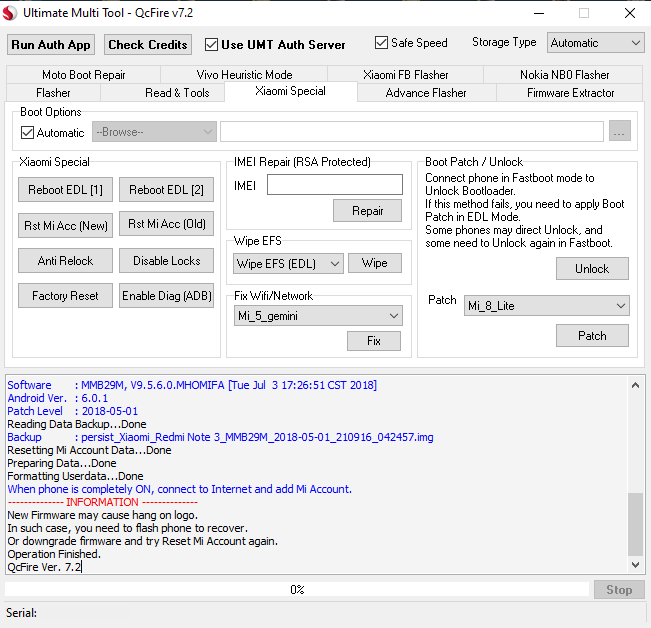This screenshot has height=628, width=651.
Task: Switch to Nokia NB0 Flasher tab
Action: (564, 75)
